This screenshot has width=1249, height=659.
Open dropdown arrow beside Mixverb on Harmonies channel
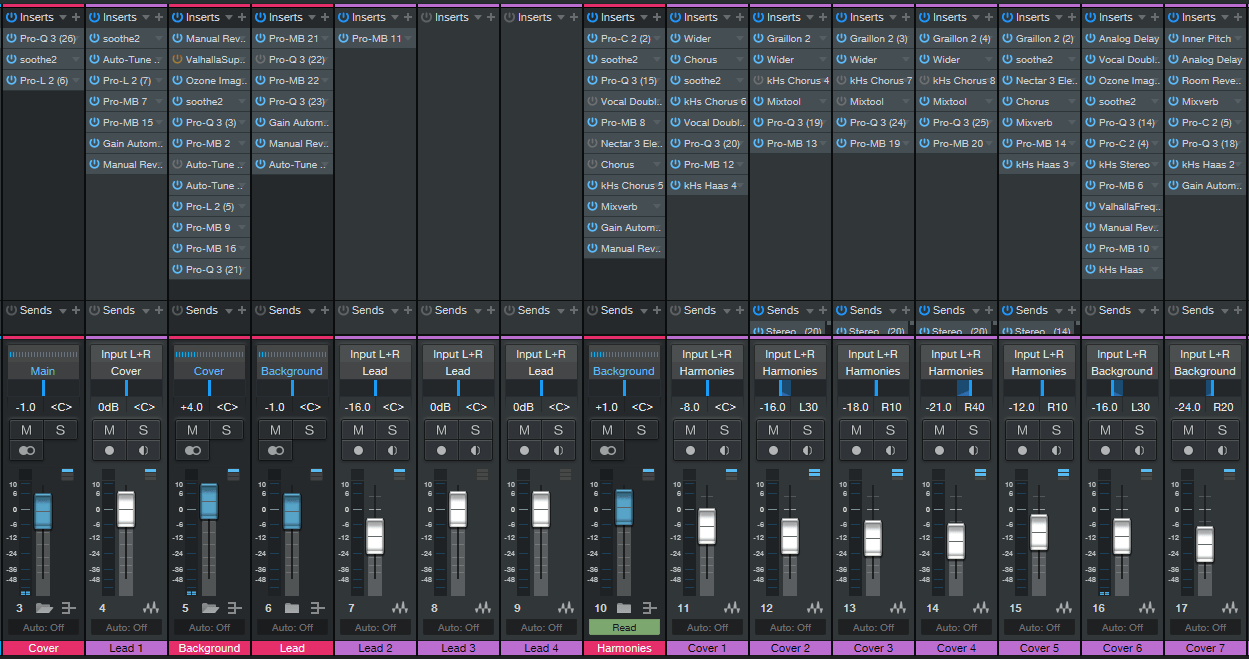(x=657, y=207)
